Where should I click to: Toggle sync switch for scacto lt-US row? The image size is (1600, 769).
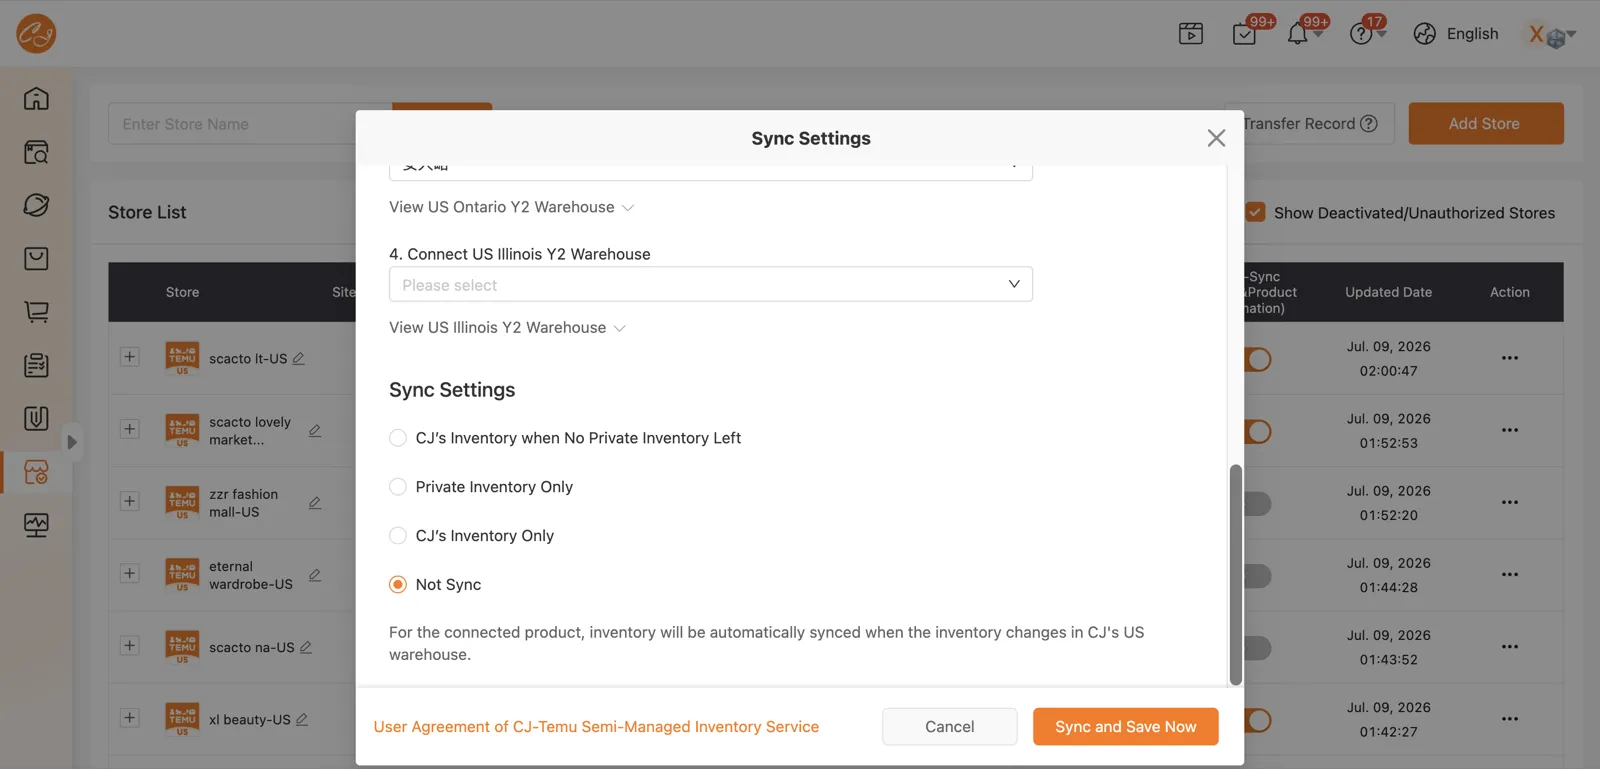[1258, 359]
